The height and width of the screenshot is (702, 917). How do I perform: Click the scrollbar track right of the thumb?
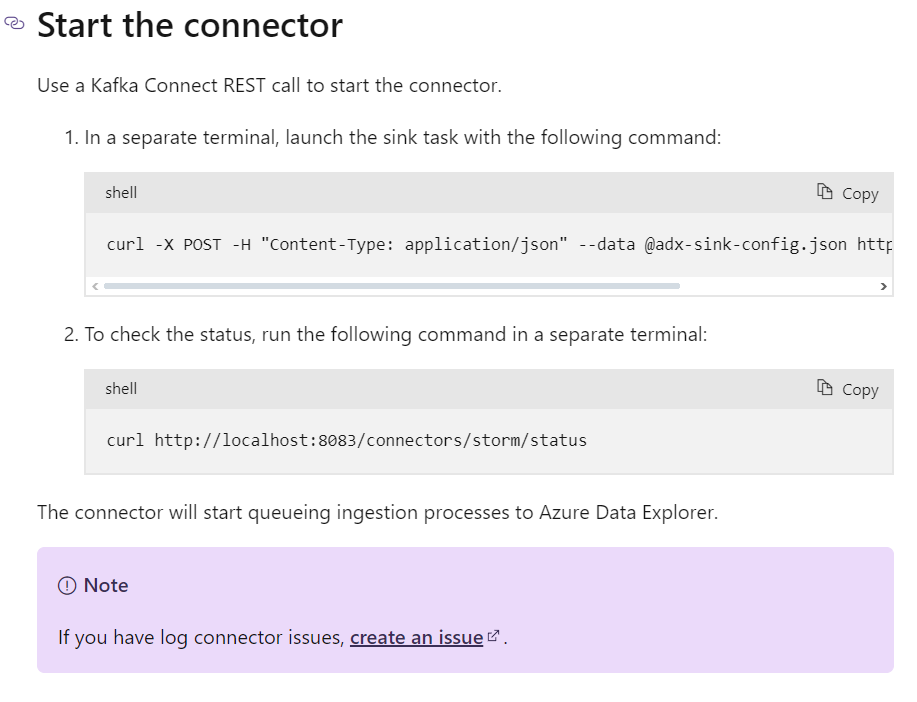coord(779,286)
